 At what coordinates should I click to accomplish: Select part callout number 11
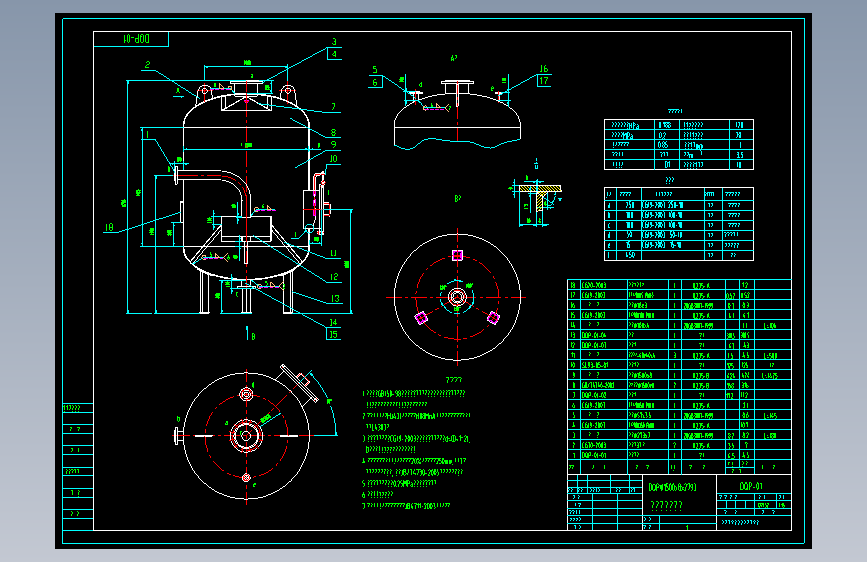point(333,253)
